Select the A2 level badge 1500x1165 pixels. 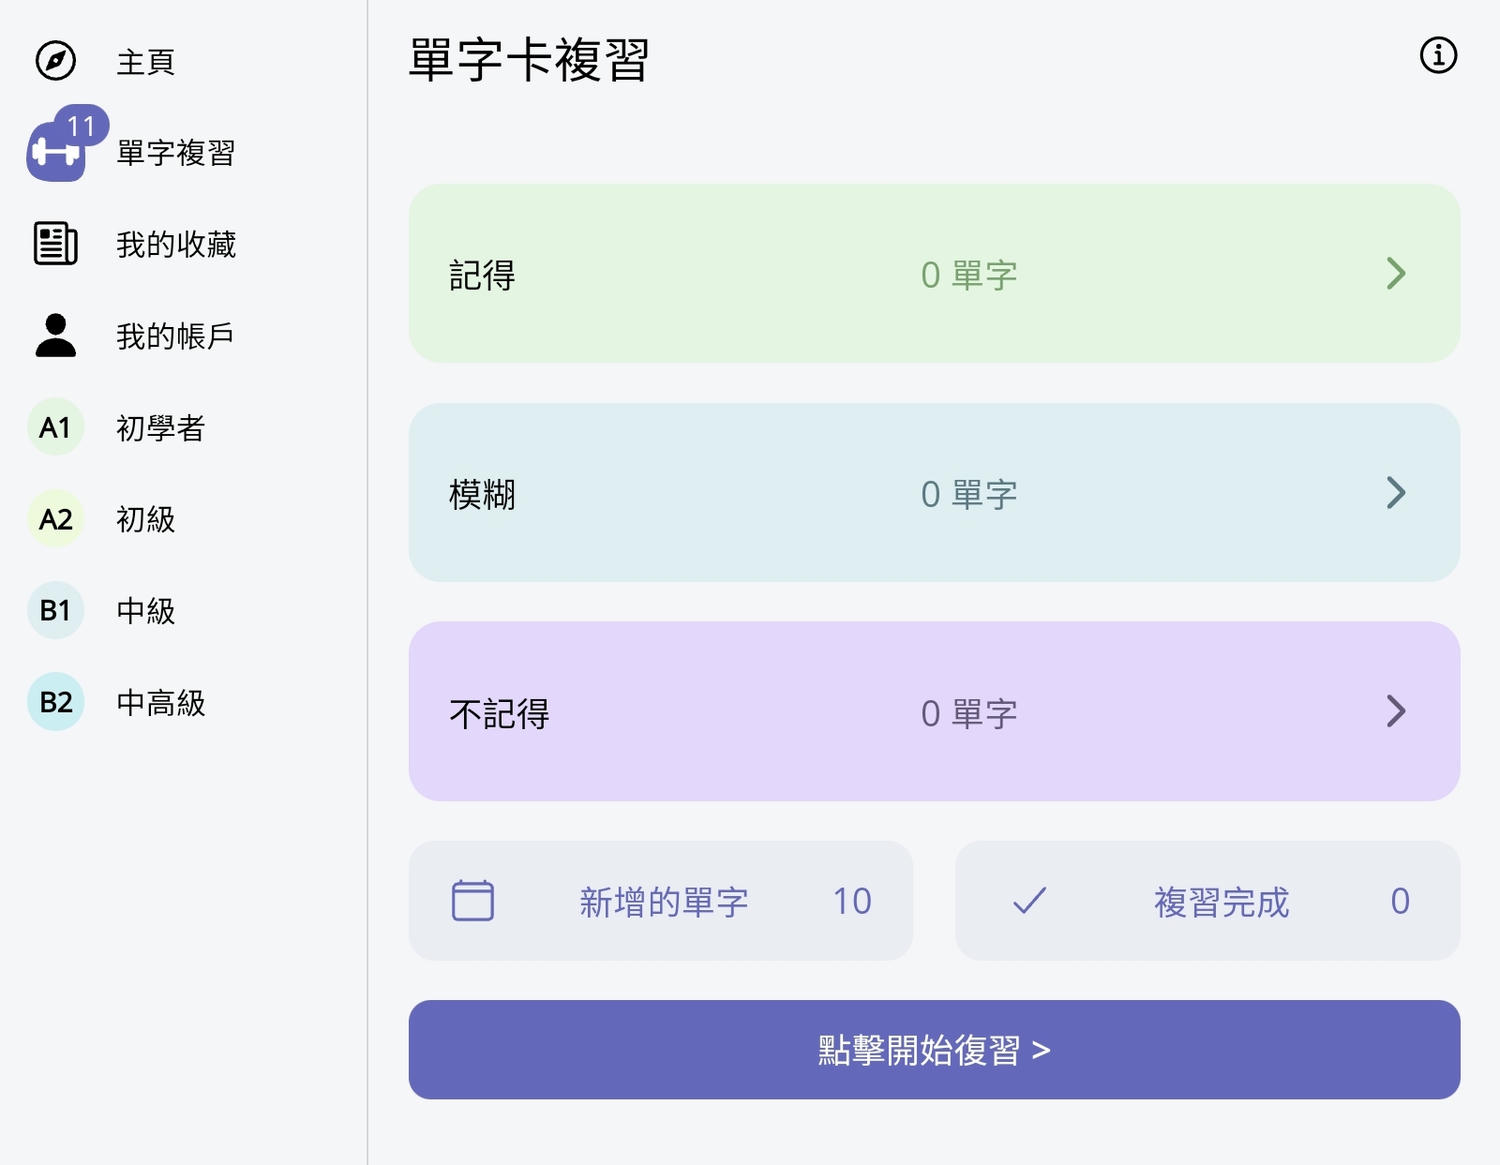click(56, 519)
